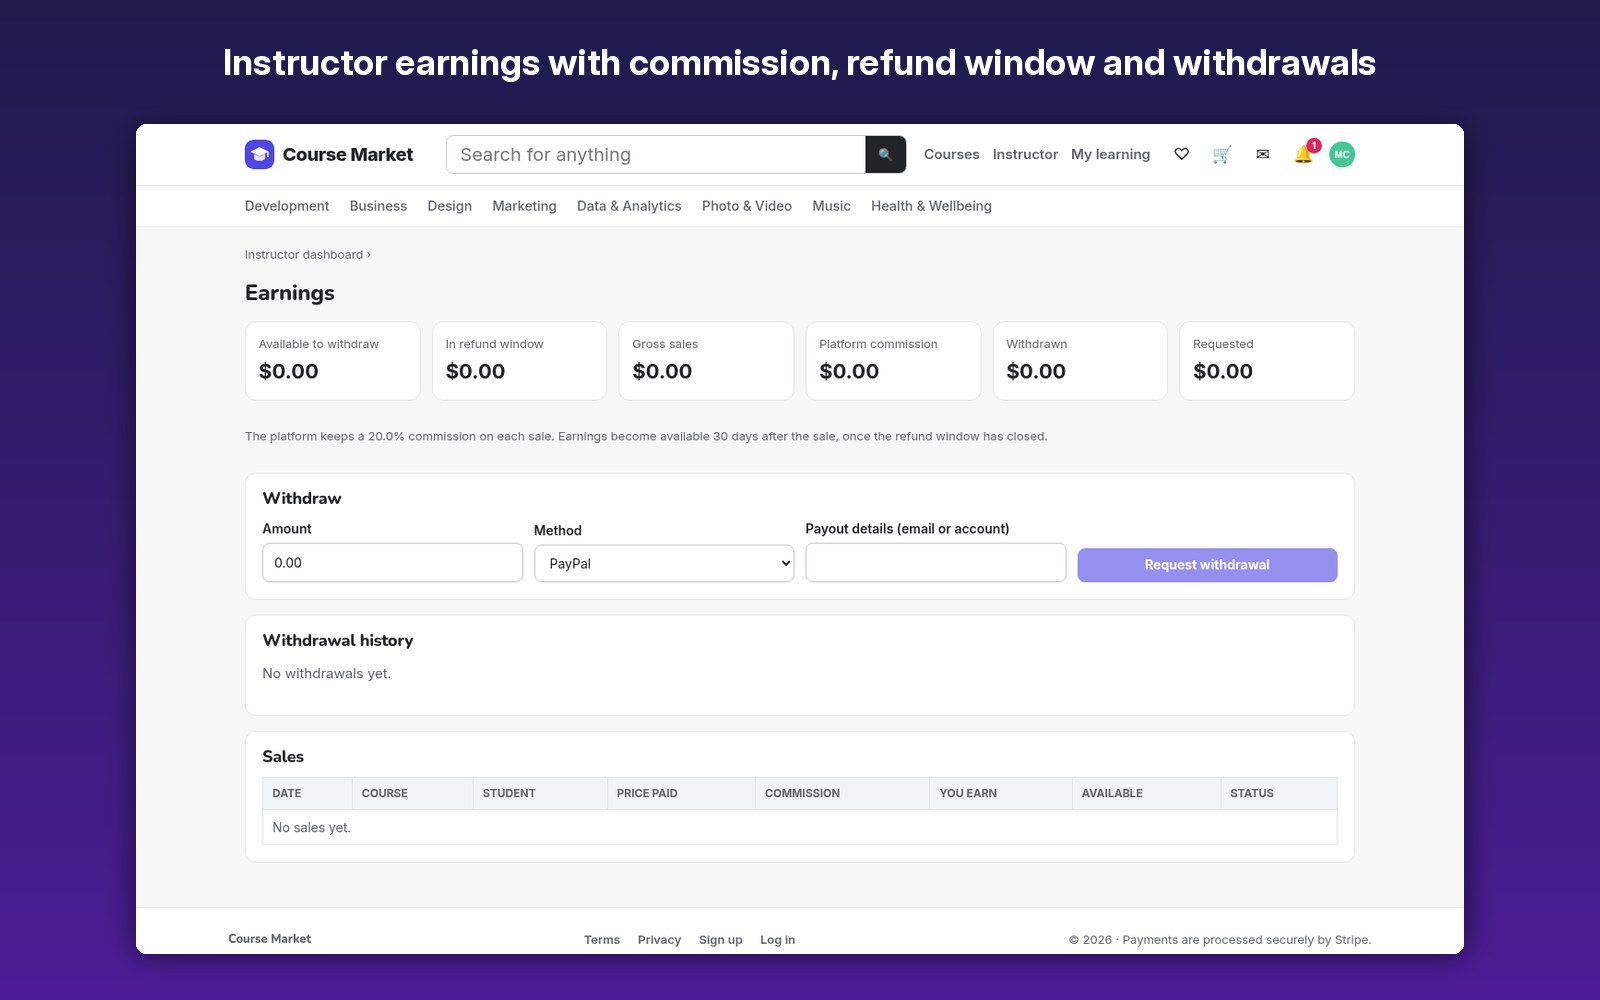1600x1000 pixels.
Task: Open the shopping cart icon
Action: click(1221, 154)
